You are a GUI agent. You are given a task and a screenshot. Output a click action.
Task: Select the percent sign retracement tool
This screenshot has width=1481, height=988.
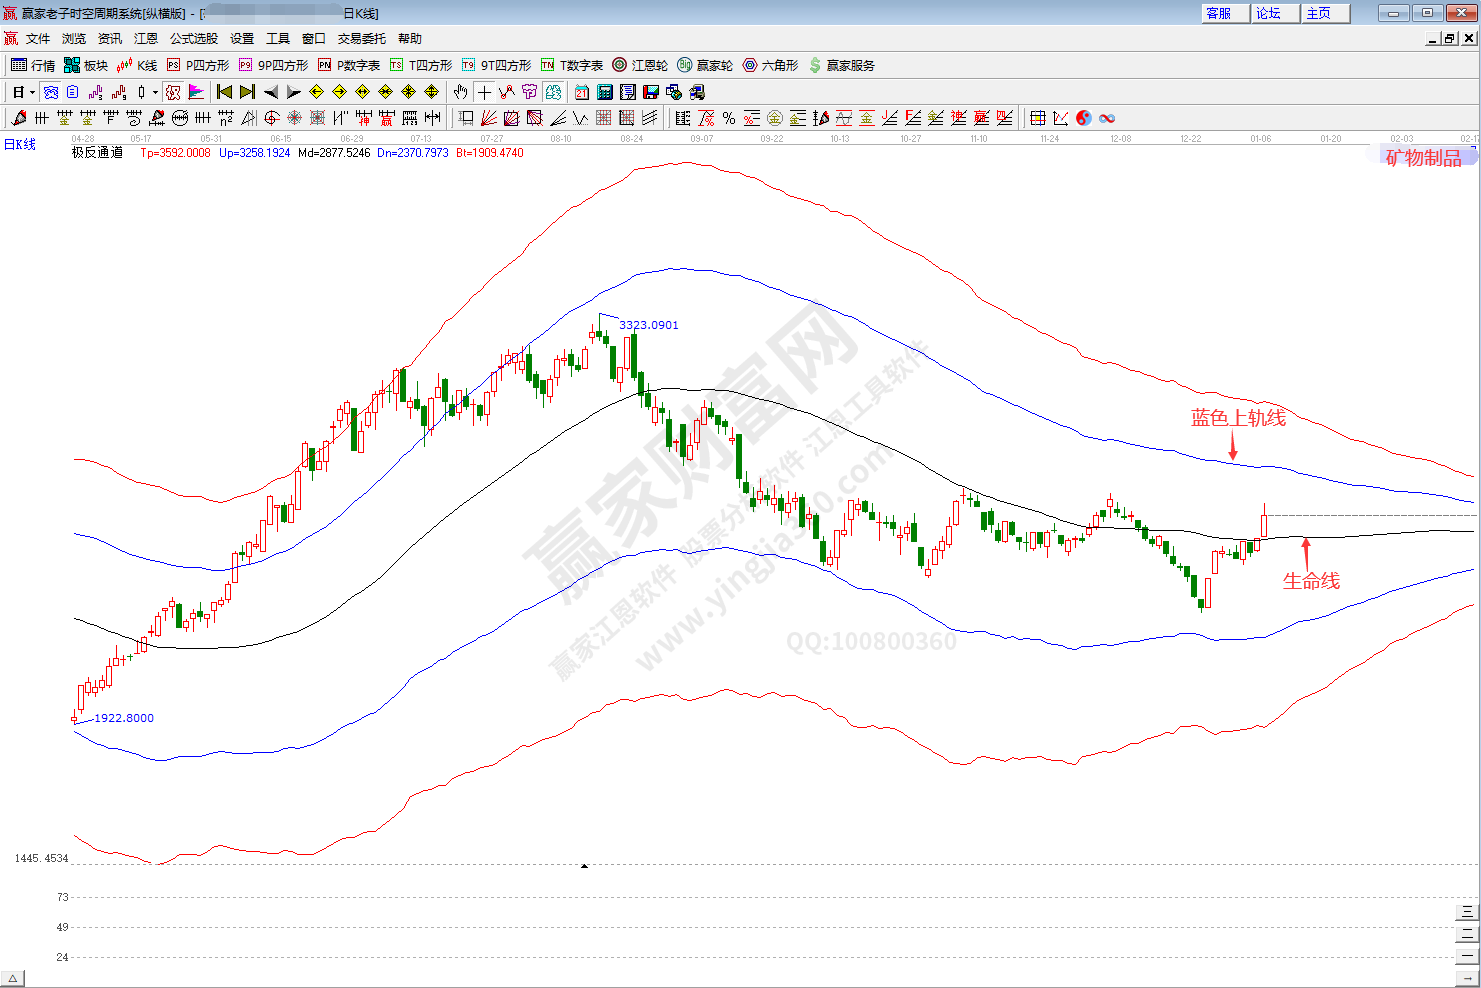[729, 118]
